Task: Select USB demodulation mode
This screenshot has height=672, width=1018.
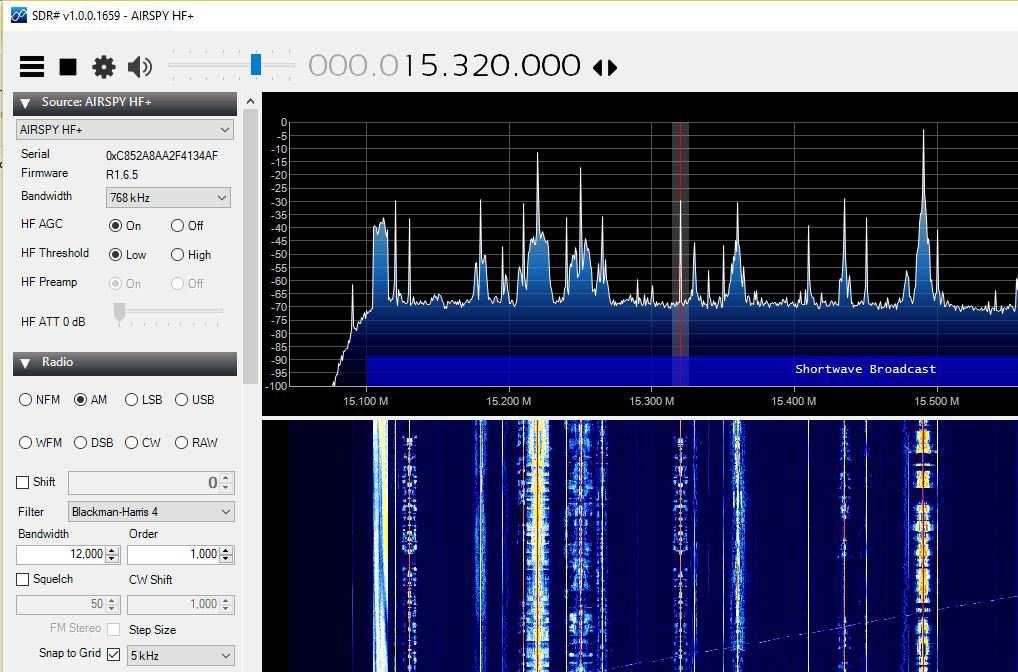Action: pyautogui.click(x=181, y=400)
